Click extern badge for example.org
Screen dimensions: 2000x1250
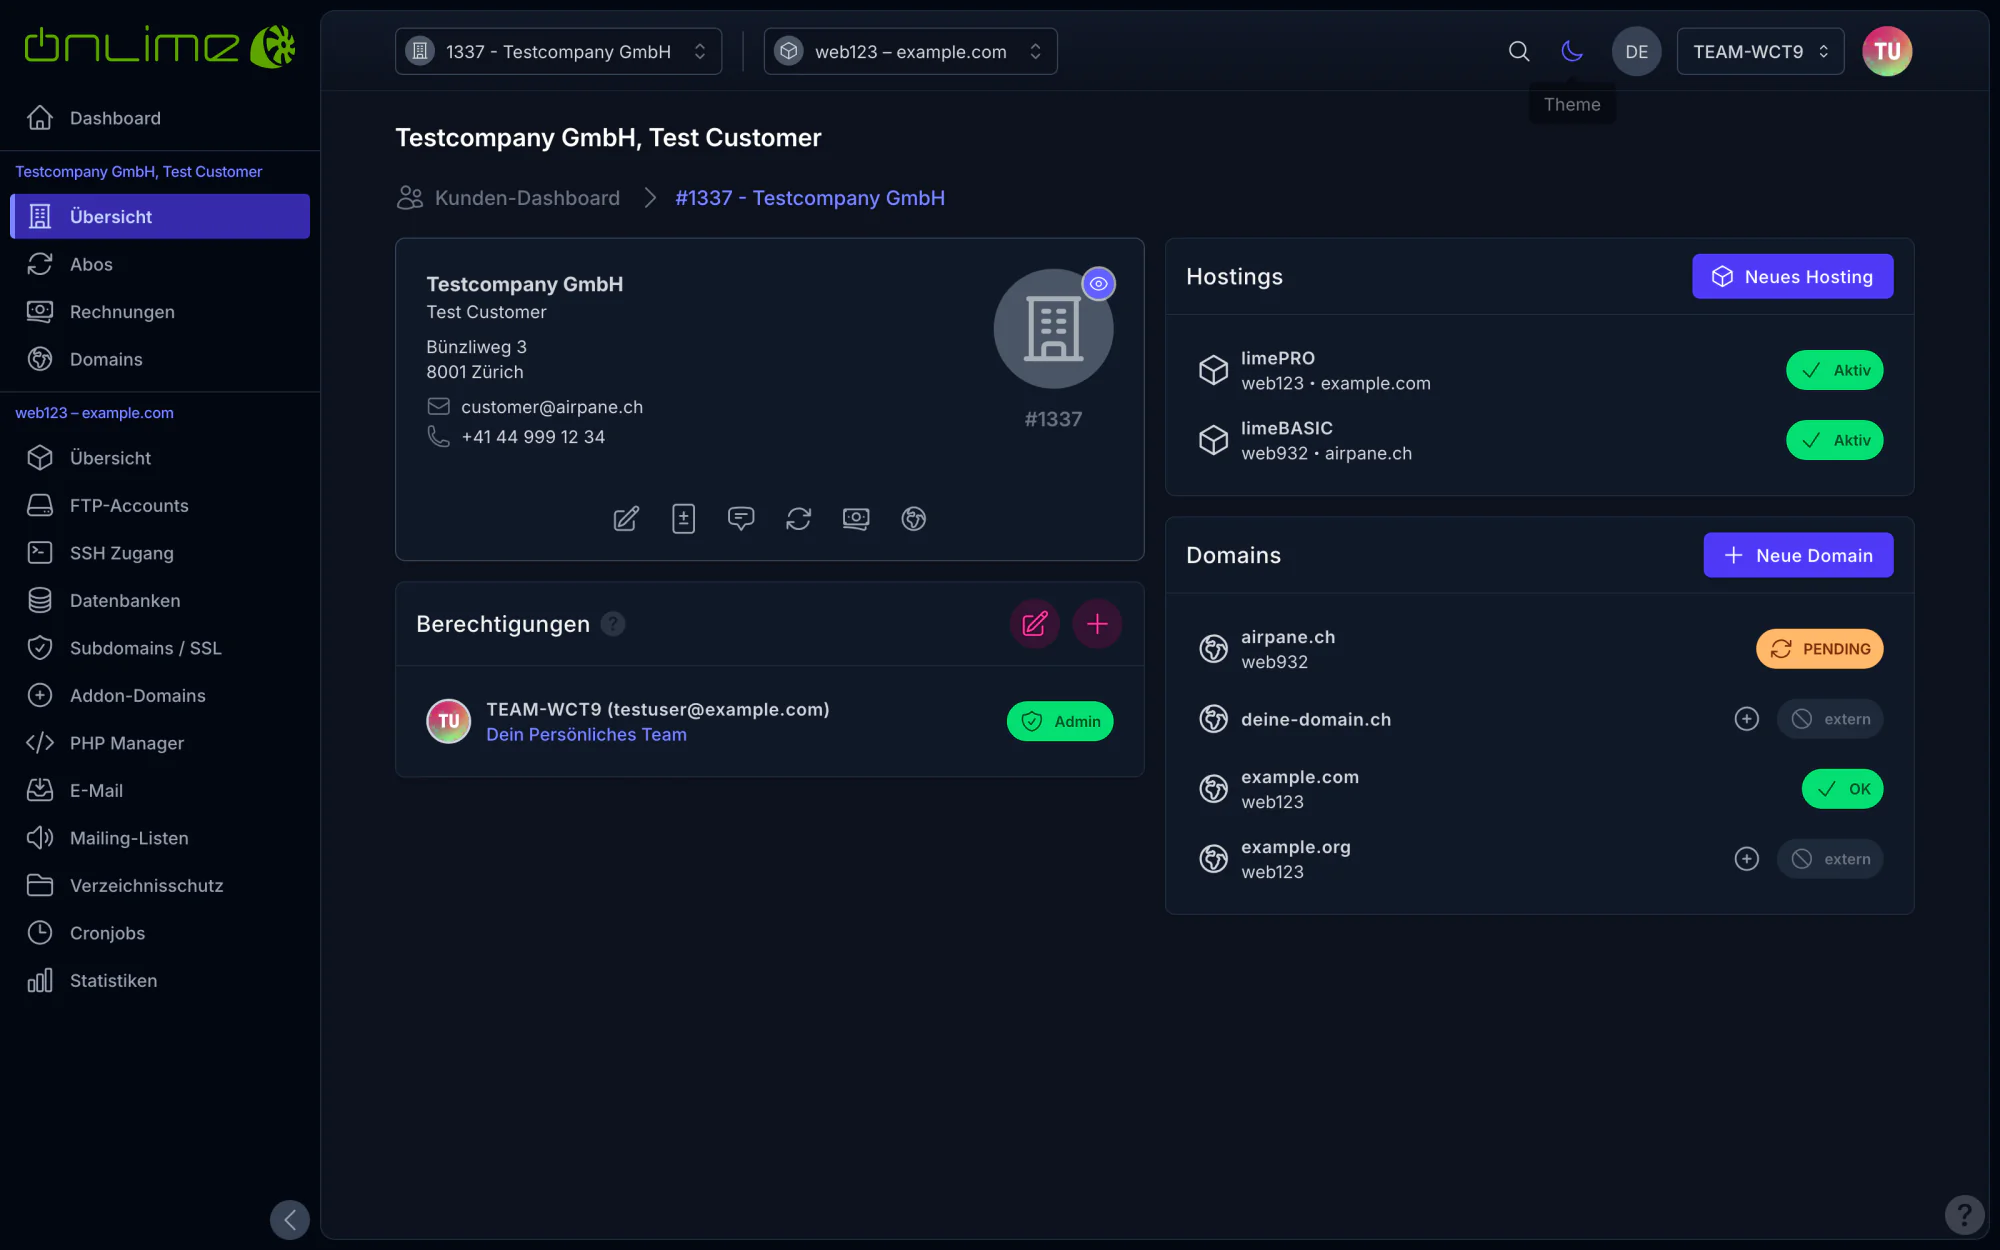[x=1830, y=859]
